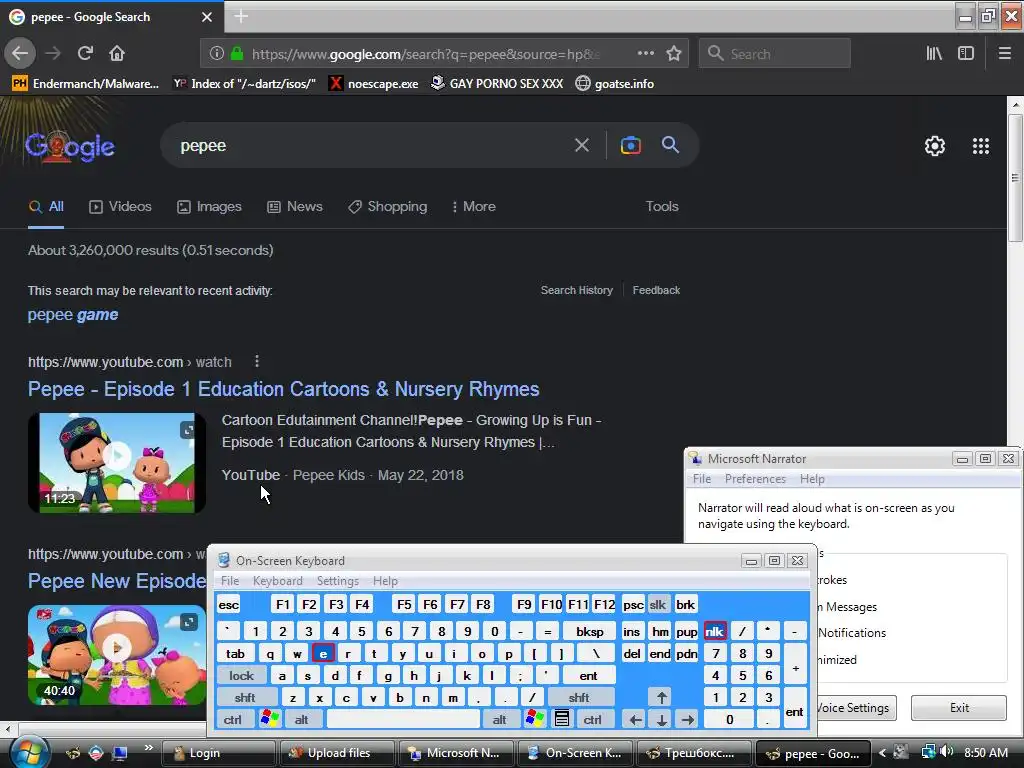Open noescape.exe bookmark in bookmarks toolbar
This screenshot has height=768, width=1024.
click(x=374, y=84)
